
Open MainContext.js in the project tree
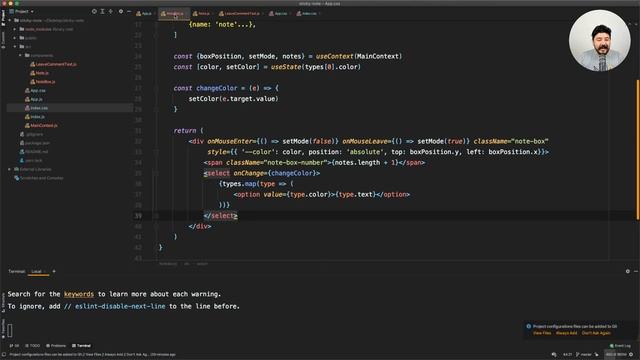41,125
